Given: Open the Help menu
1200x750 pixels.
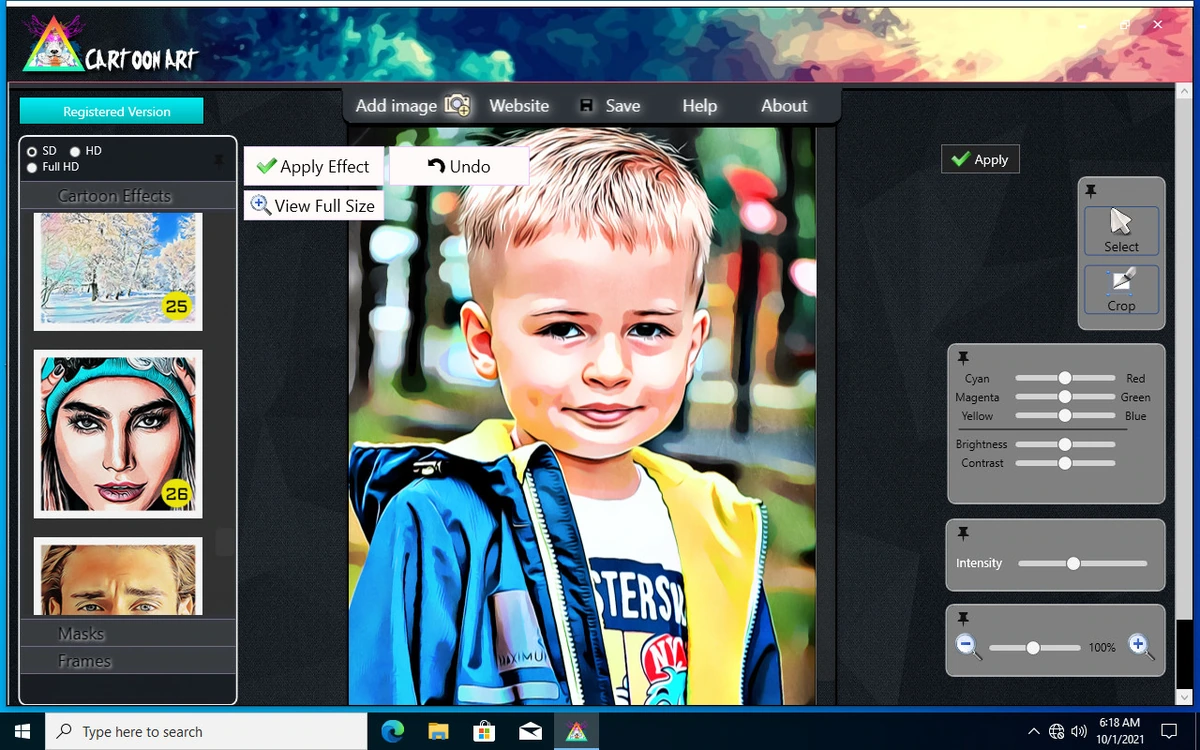Looking at the screenshot, I should (700, 105).
